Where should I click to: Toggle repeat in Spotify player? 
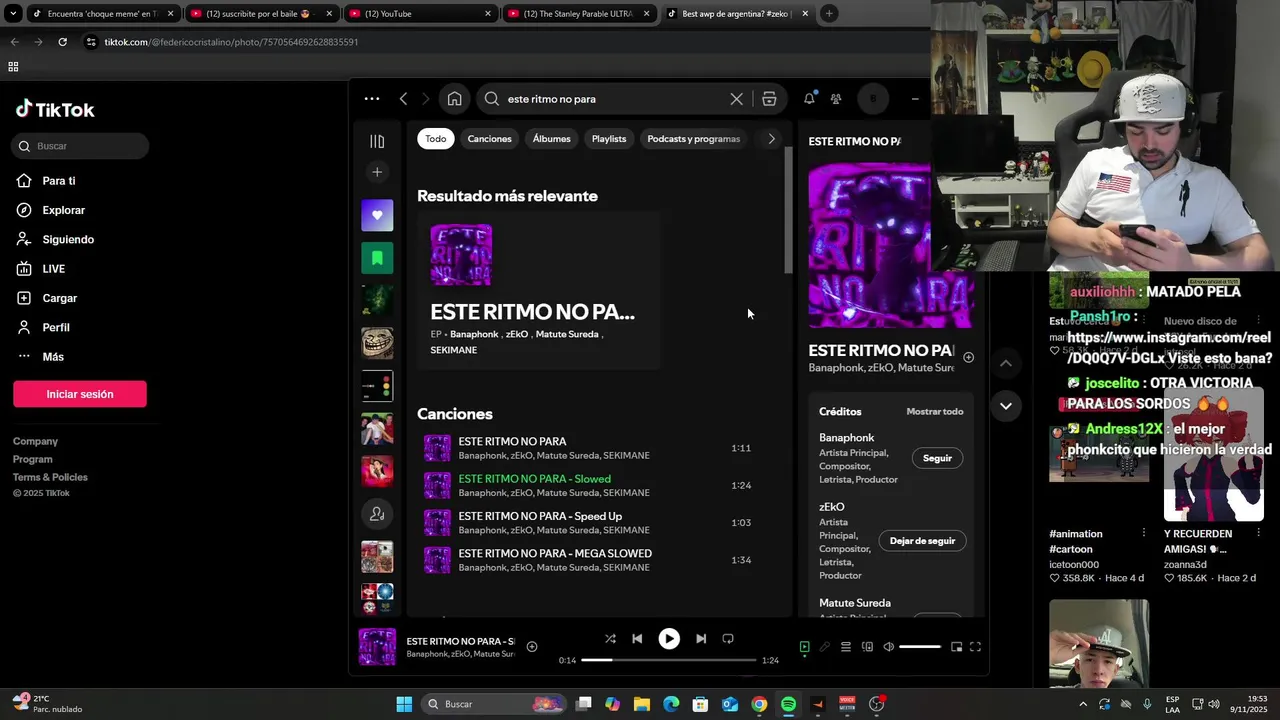pos(728,639)
